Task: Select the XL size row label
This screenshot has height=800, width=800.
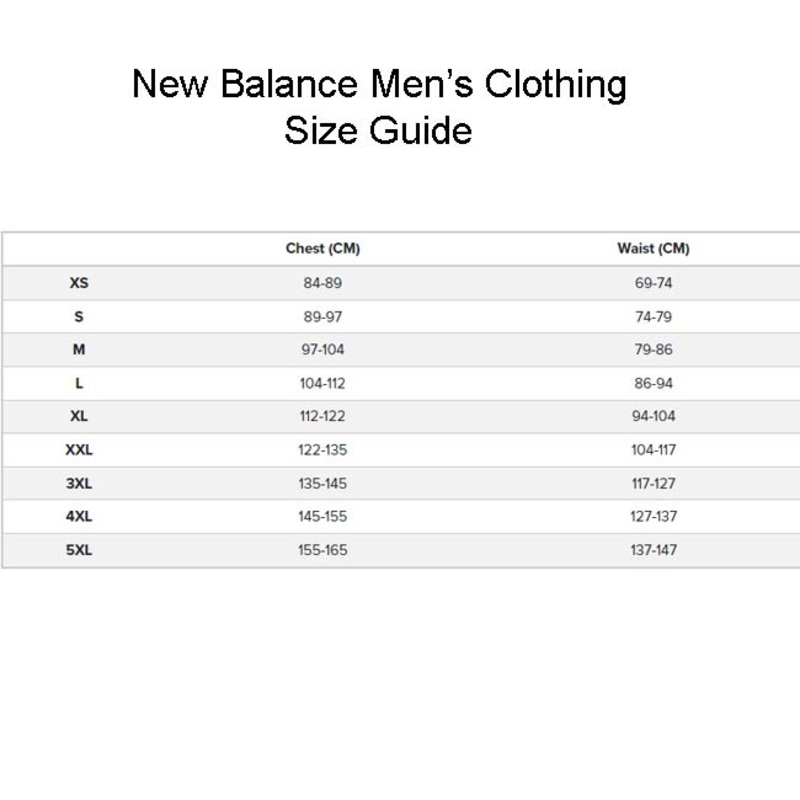Action: 79,417
